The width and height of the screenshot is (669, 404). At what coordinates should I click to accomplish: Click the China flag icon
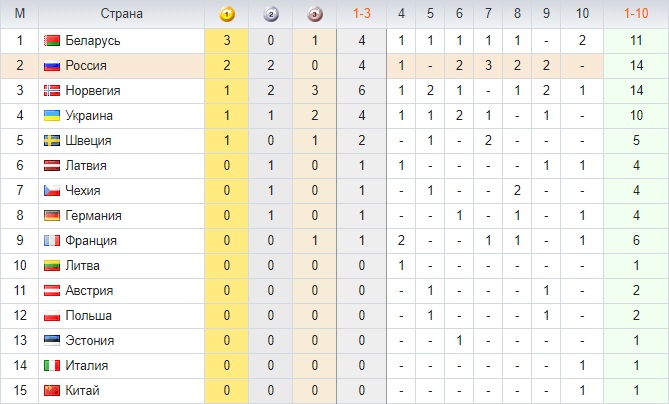coord(52,391)
